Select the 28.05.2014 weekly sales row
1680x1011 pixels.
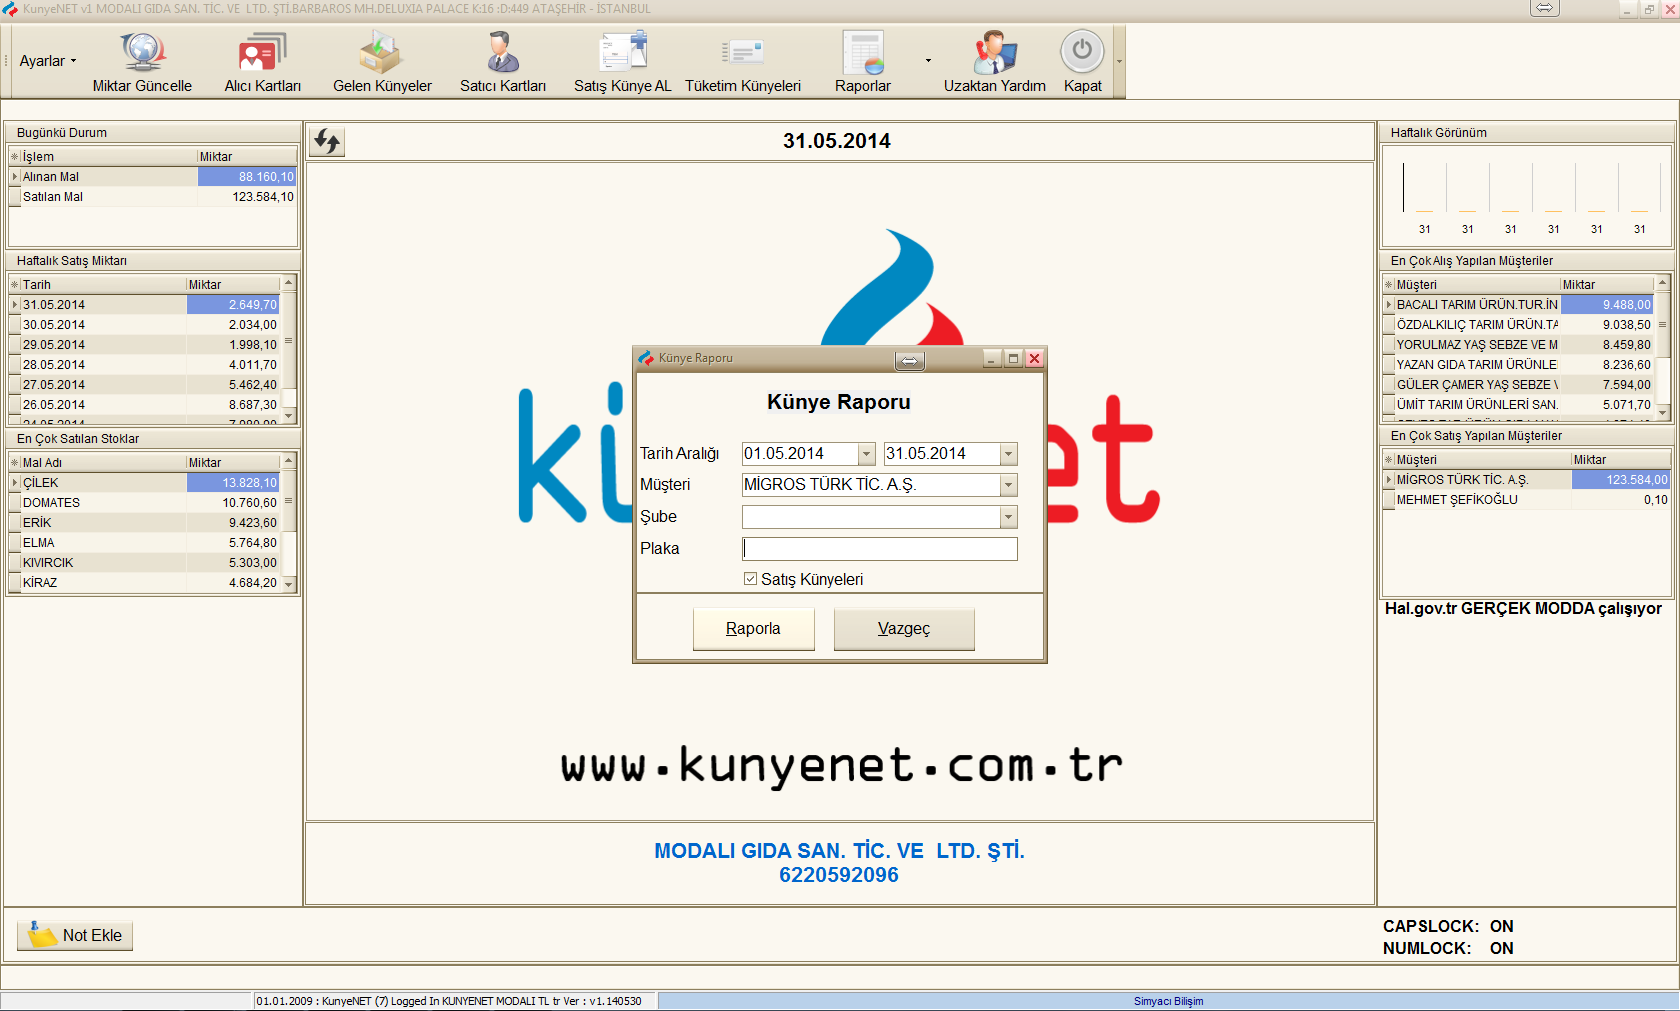tap(145, 365)
